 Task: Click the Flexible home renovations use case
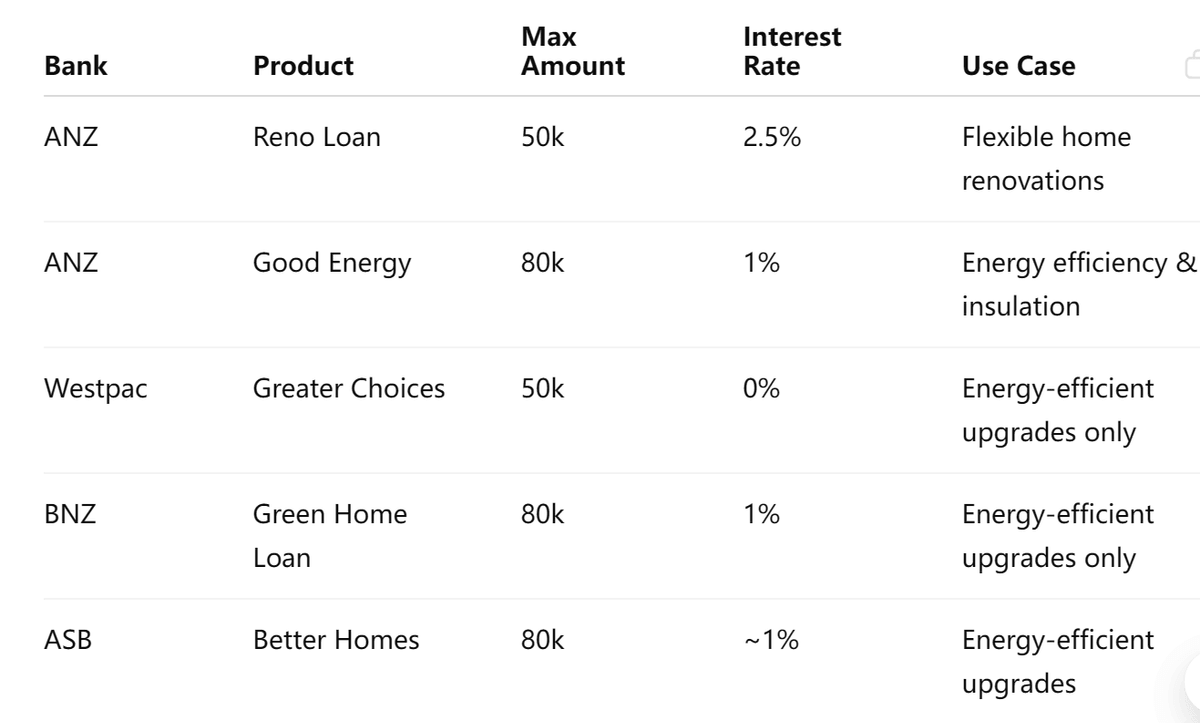pyautogui.click(x=1045, y=158)
